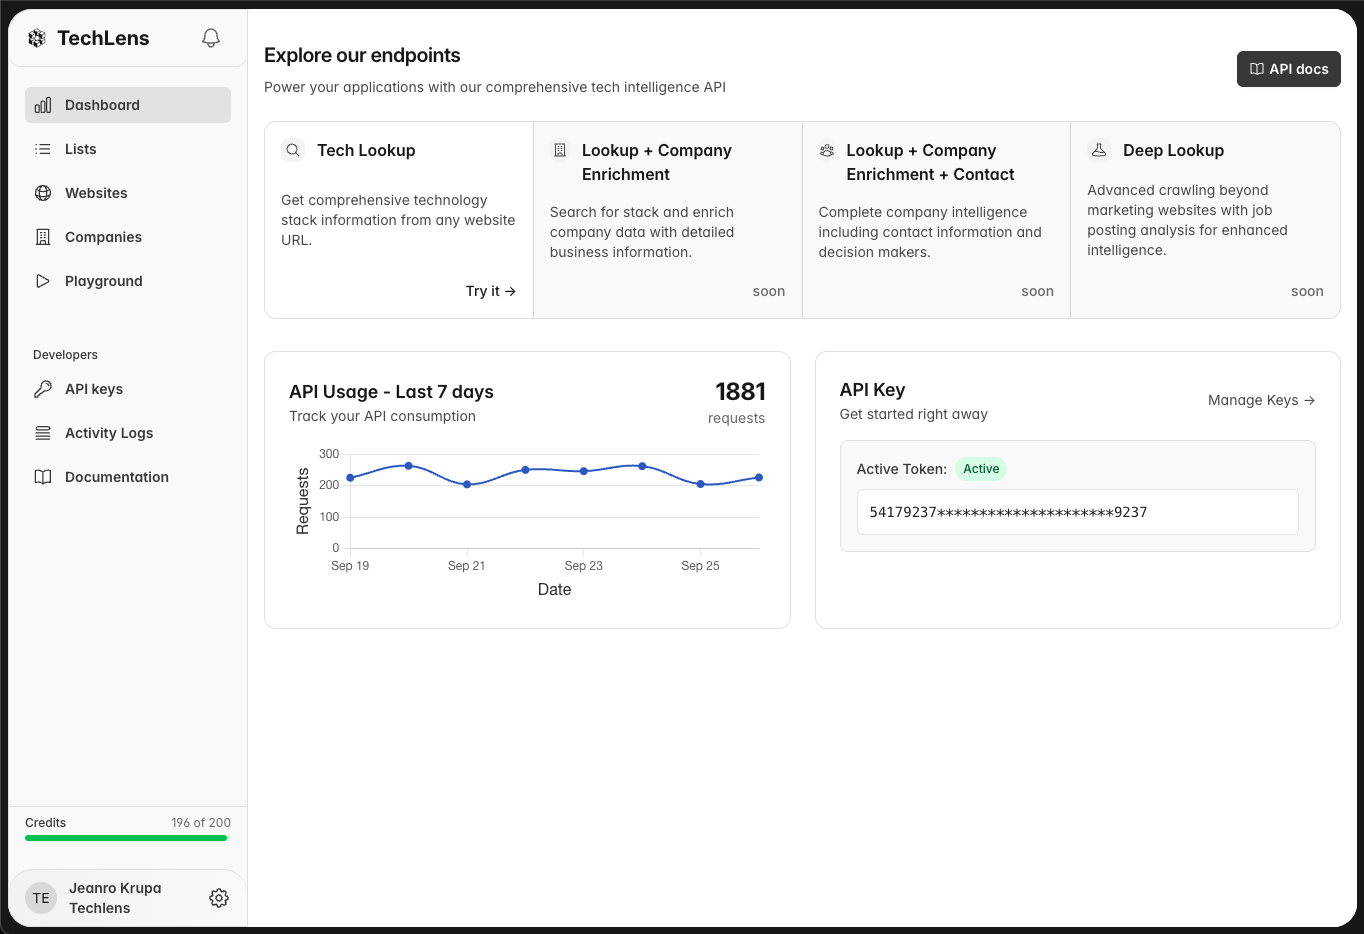Click the Deep Lookup flask icon
Screen dimensions: 1364x934
(1099, 150)
